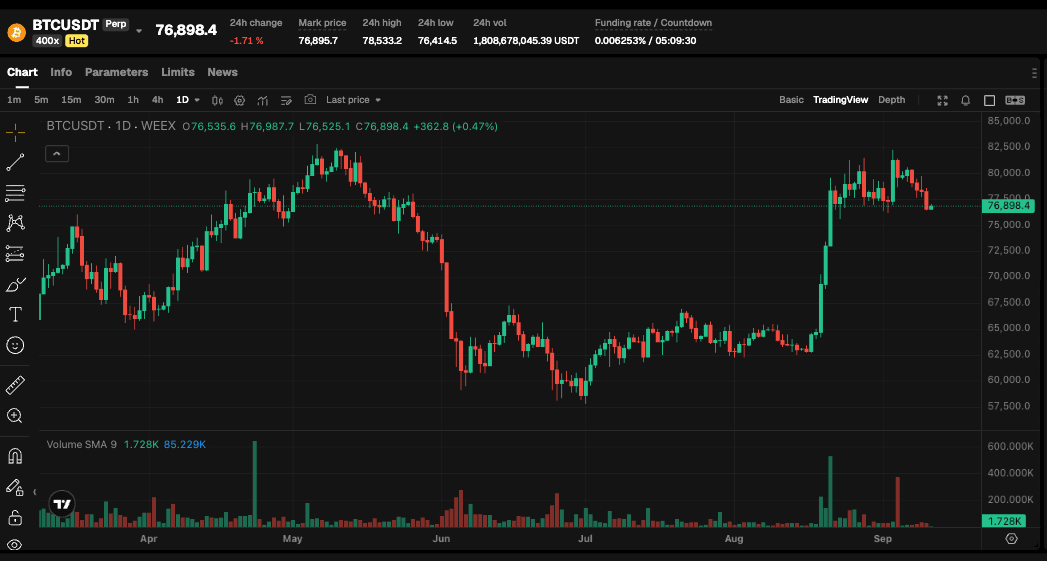Select the 5m timeframe
1047x561 pixels.
[x=41, y=100]
